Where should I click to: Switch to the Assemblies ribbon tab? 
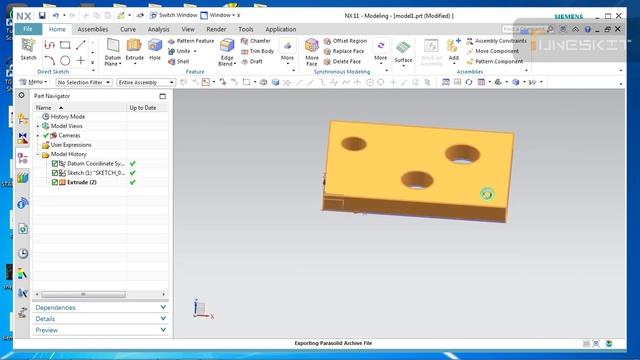(x=93, y=29)
